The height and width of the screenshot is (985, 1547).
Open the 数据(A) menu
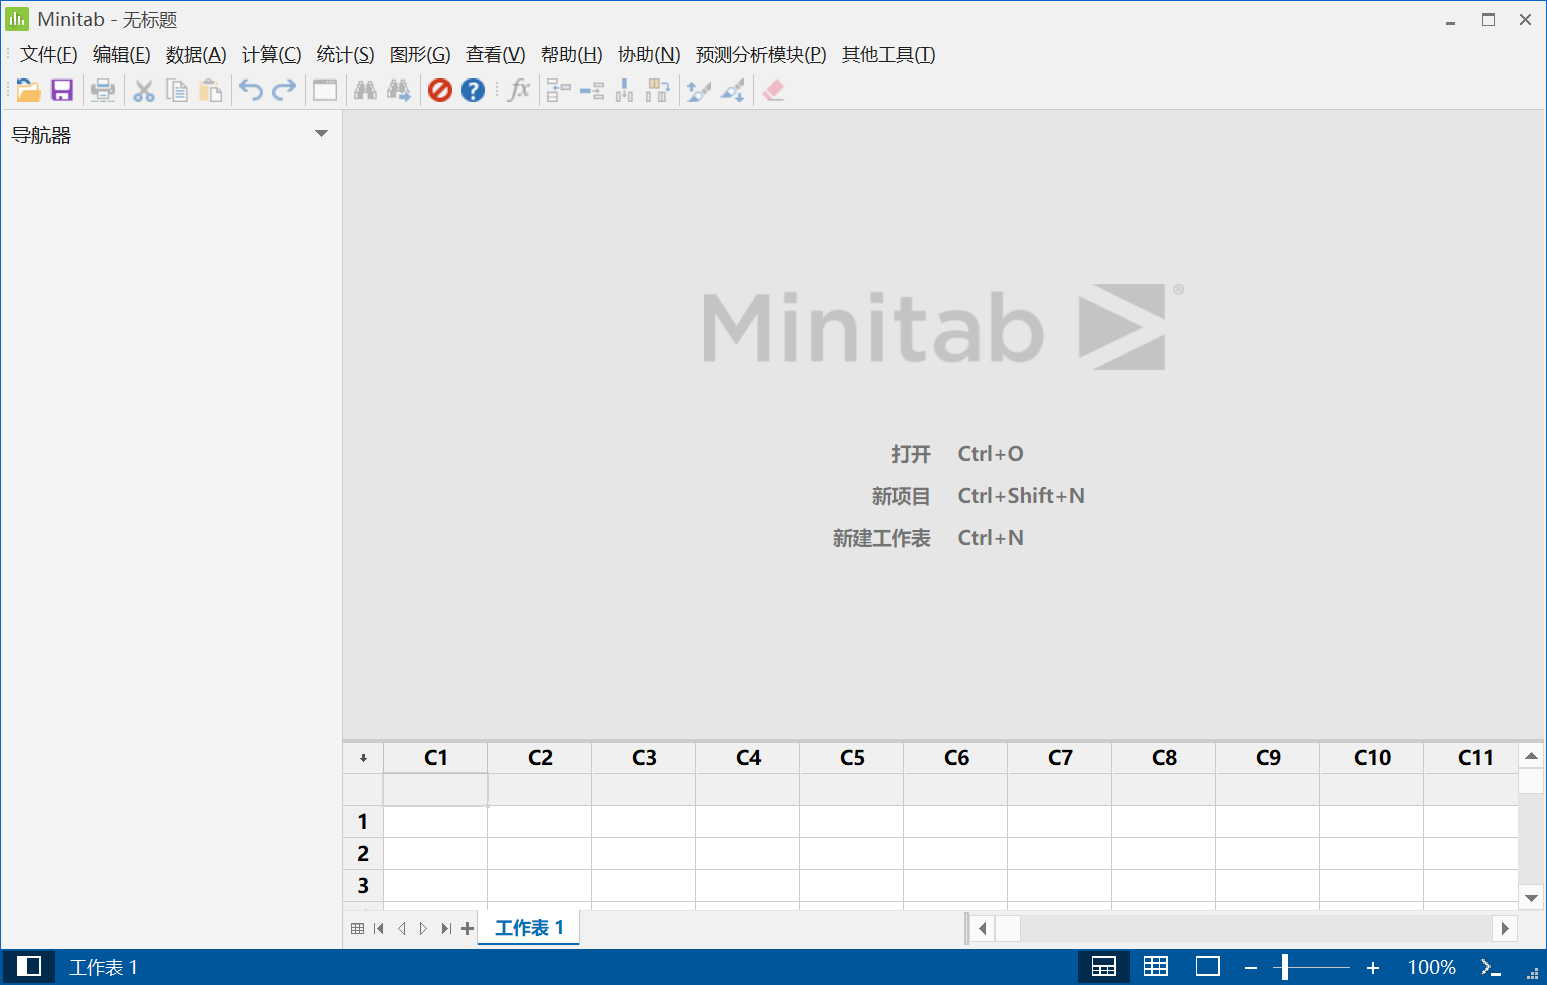point(196,55)
